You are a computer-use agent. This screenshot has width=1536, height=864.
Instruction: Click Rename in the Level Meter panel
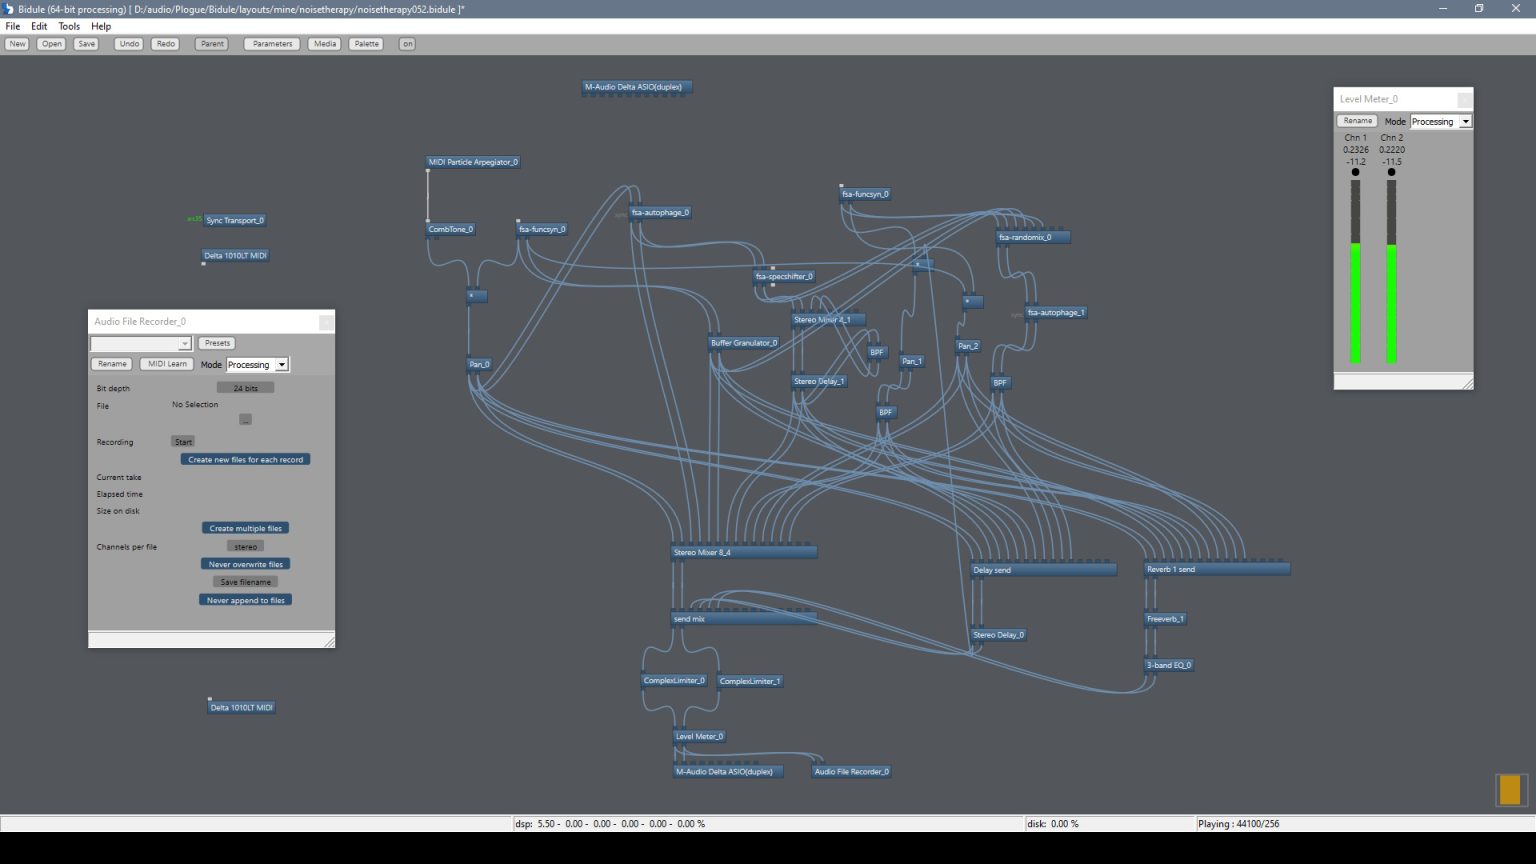[x=1357, y=121]
